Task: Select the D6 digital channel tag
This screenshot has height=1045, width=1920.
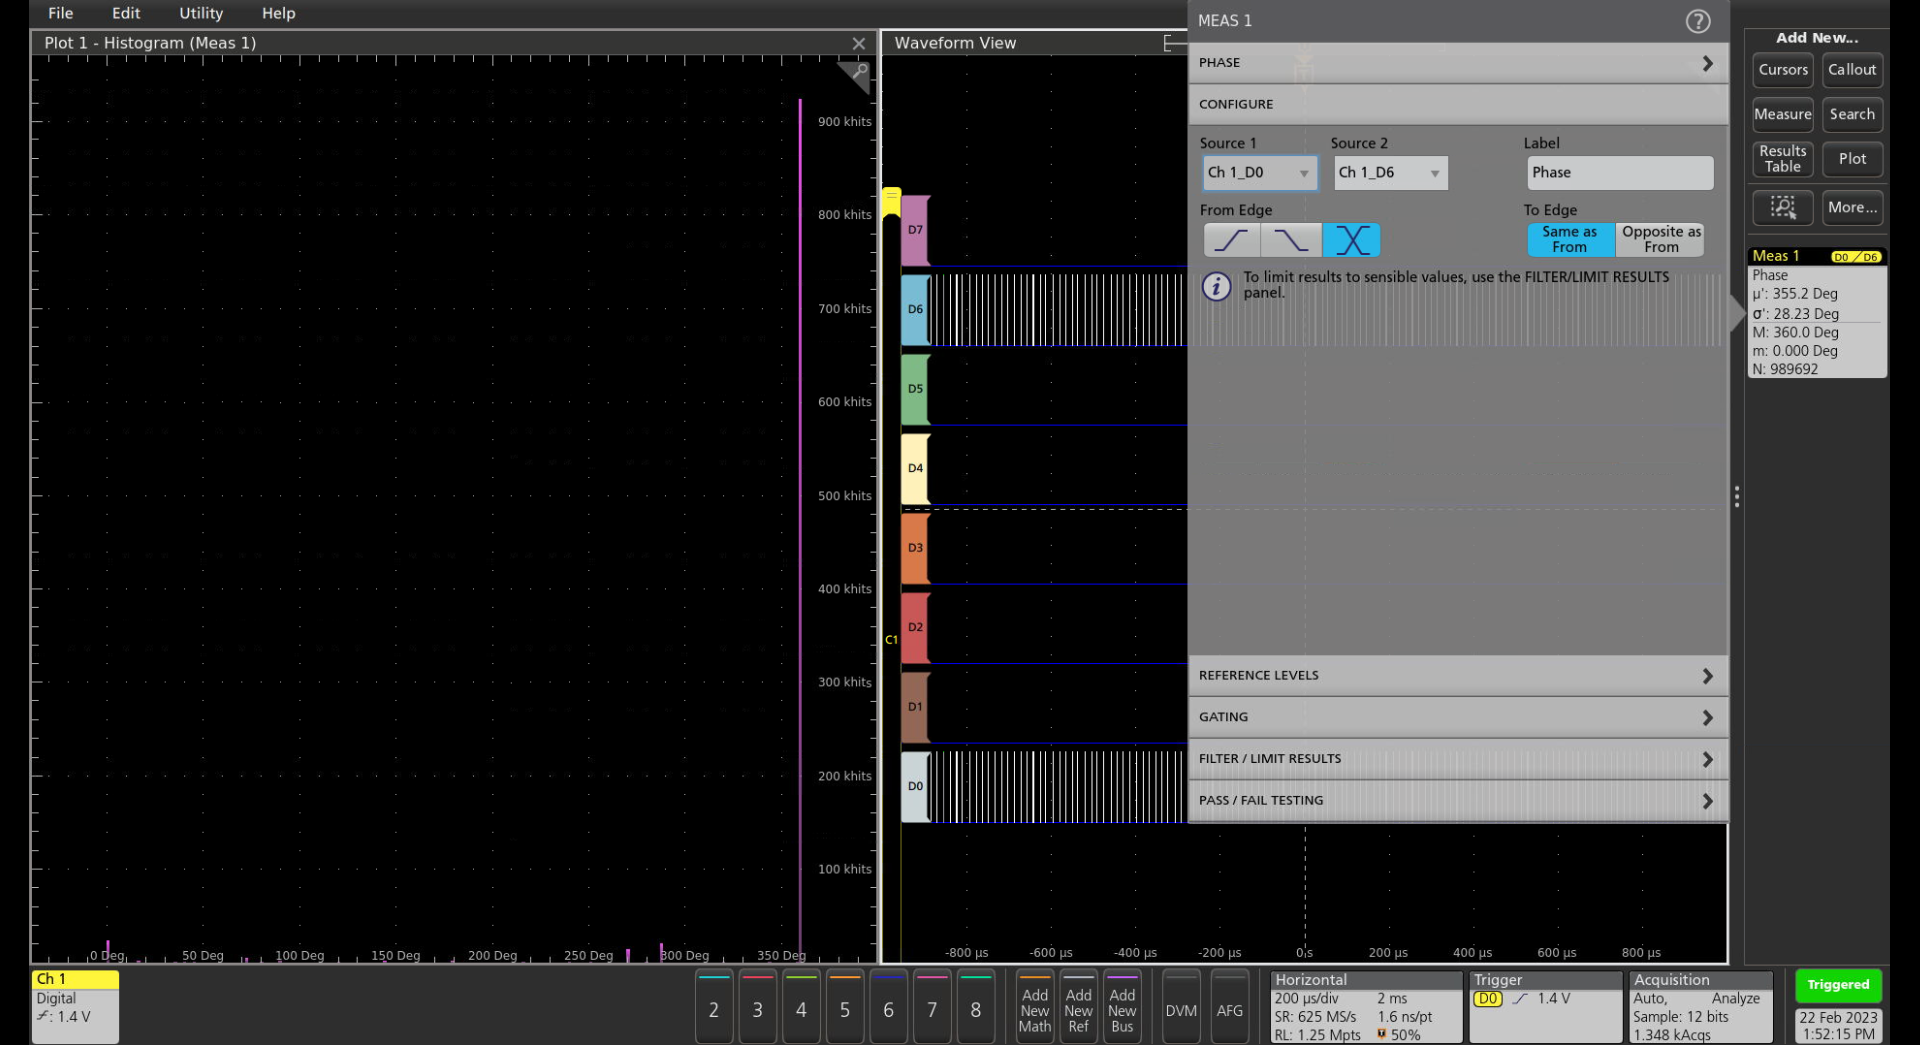Action: pyautogui.click(x=915, y=310)
